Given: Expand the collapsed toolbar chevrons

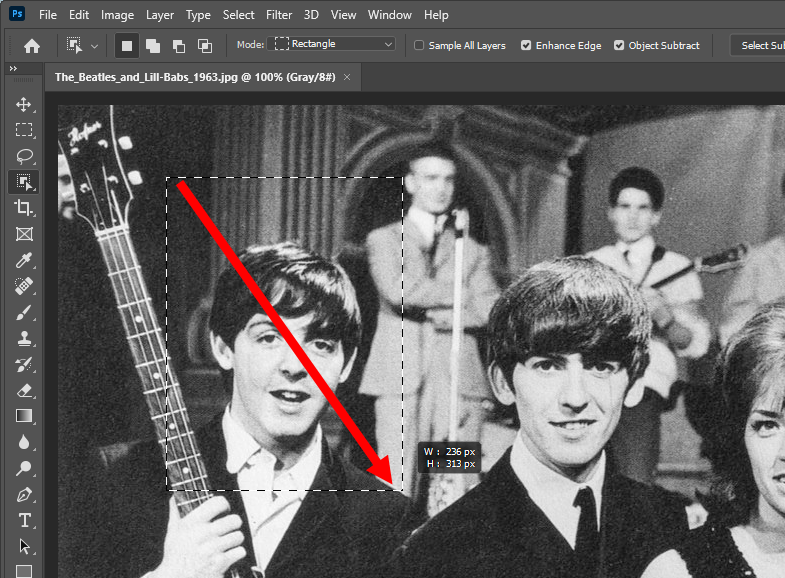Looking at the screenshot, I should 13,69.
